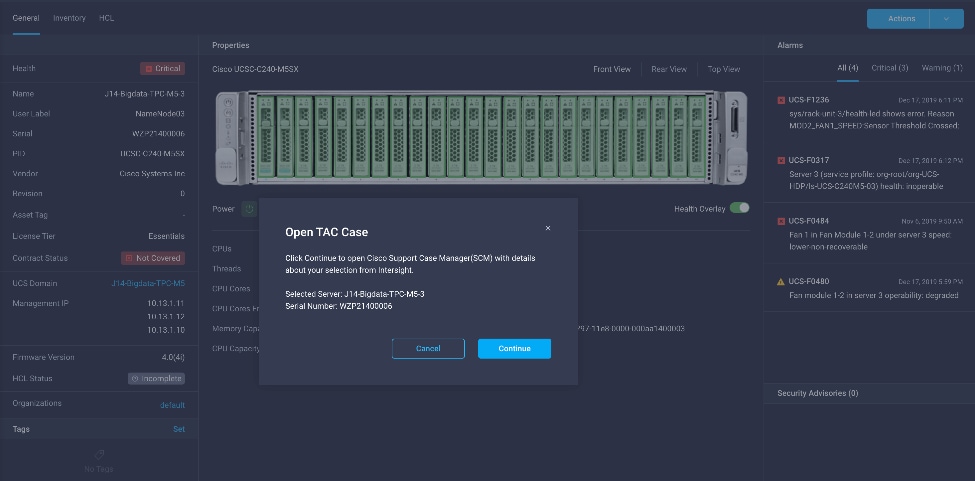Click Set link next to Tags
975x481 pixels.
tap(179, 429)
